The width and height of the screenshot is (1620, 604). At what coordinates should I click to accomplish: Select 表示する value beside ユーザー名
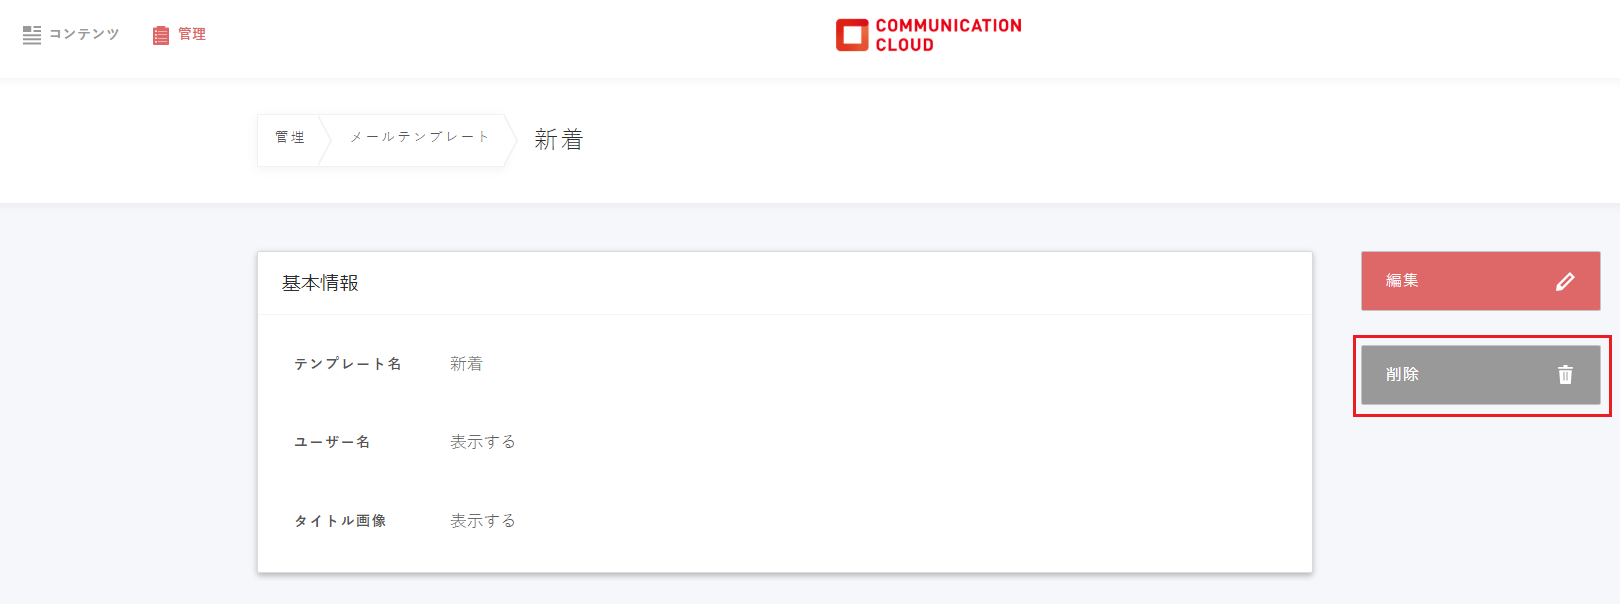(x=482, y=442)
